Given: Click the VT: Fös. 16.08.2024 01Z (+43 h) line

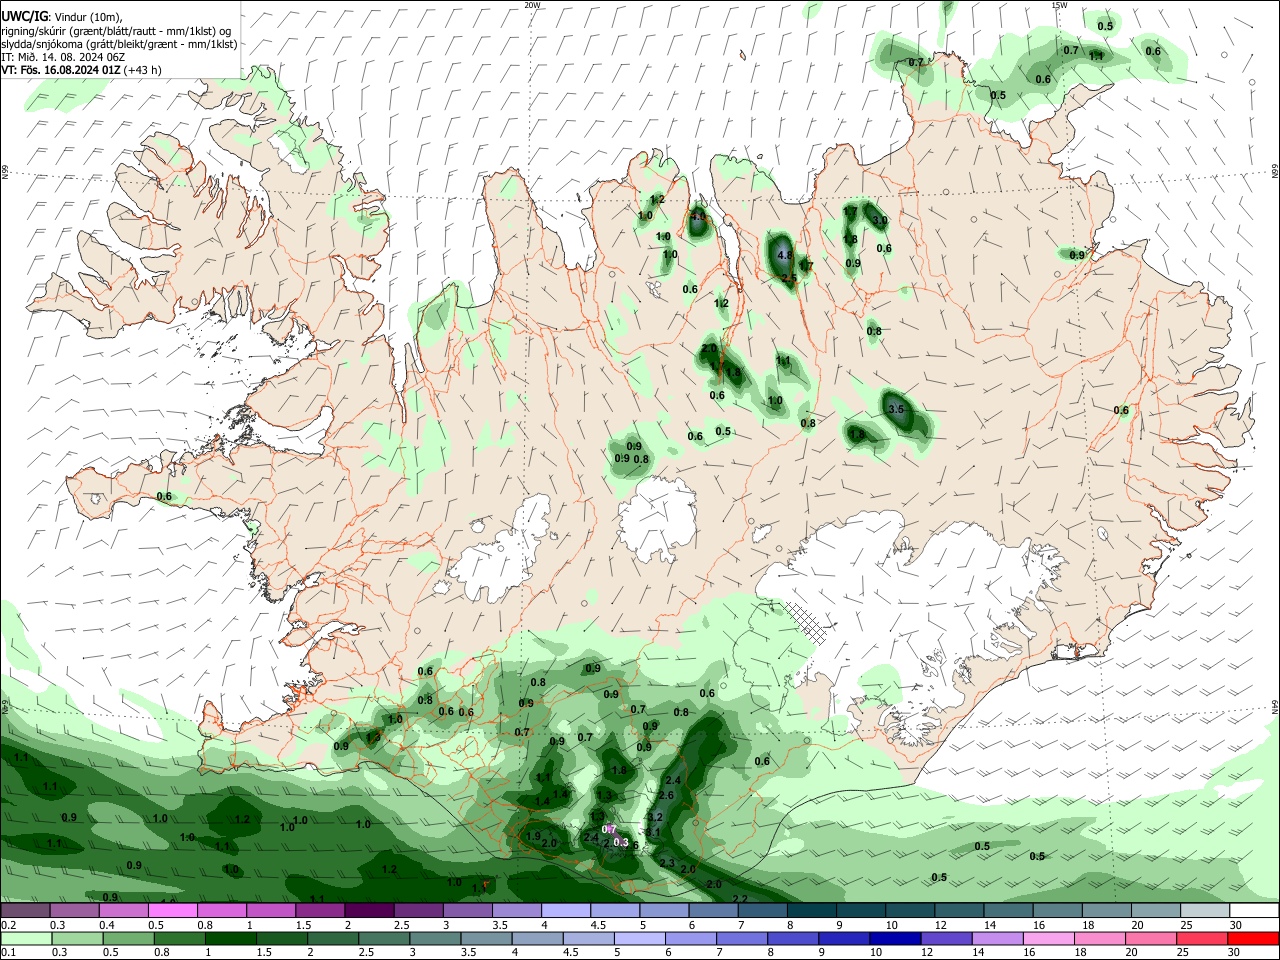Looking at the screenshot, I should pyautogui.click(x=81, y=70).
